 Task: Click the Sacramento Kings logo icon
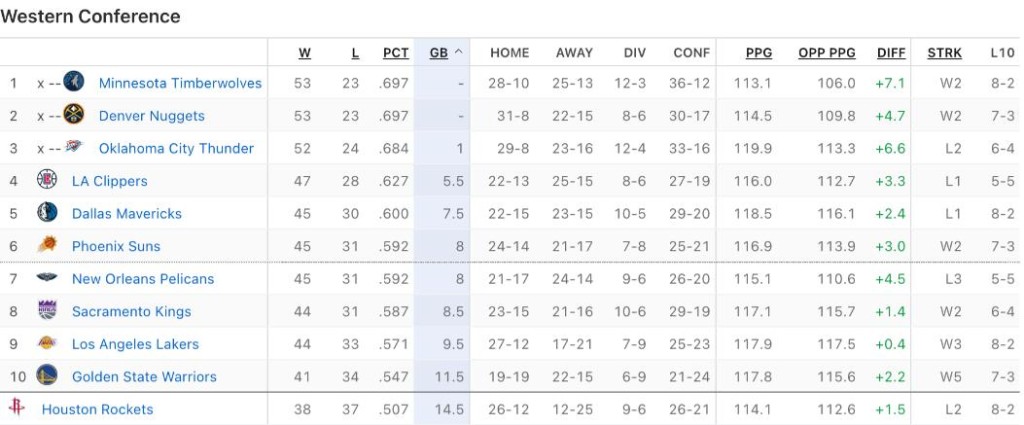pos(47,311)
